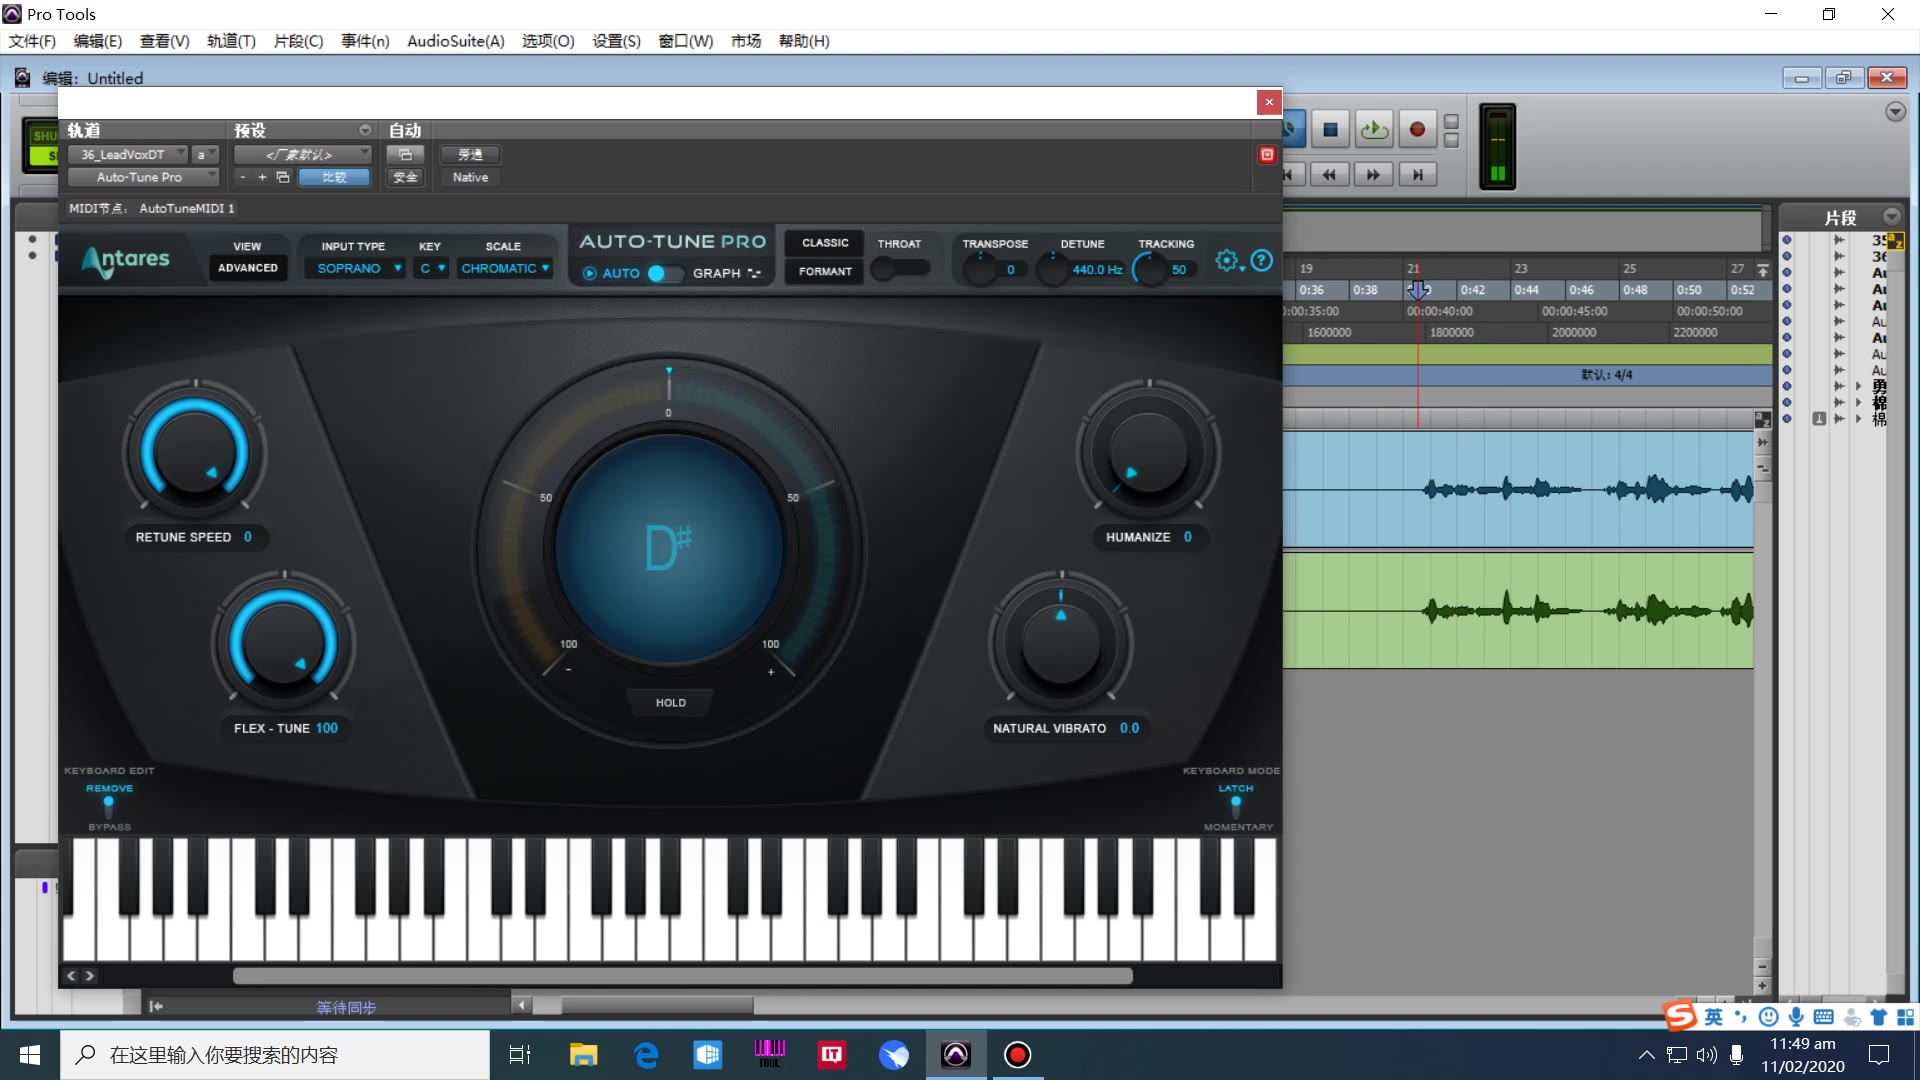Viewport: 1920px width, 1080px height.
Task: Click the Detune 440.0 Hz knob
Action: (1053, 270)
